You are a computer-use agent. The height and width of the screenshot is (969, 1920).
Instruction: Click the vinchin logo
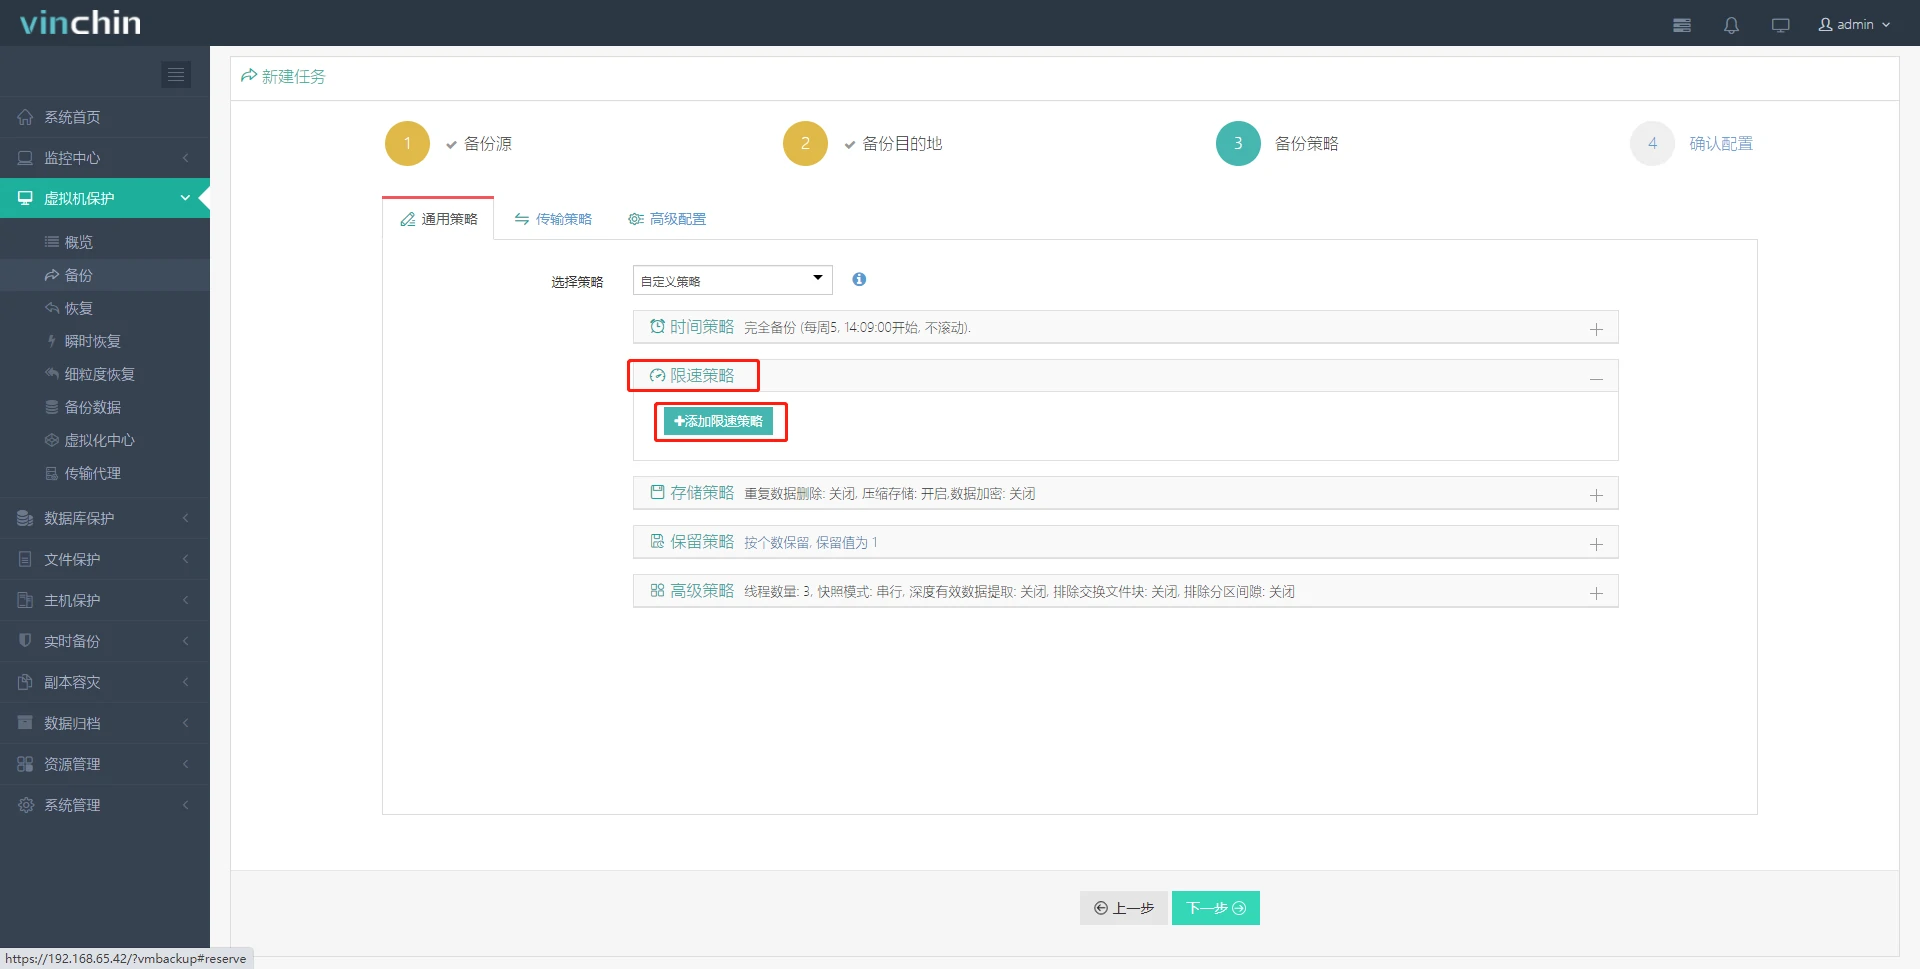click(80, 22)
